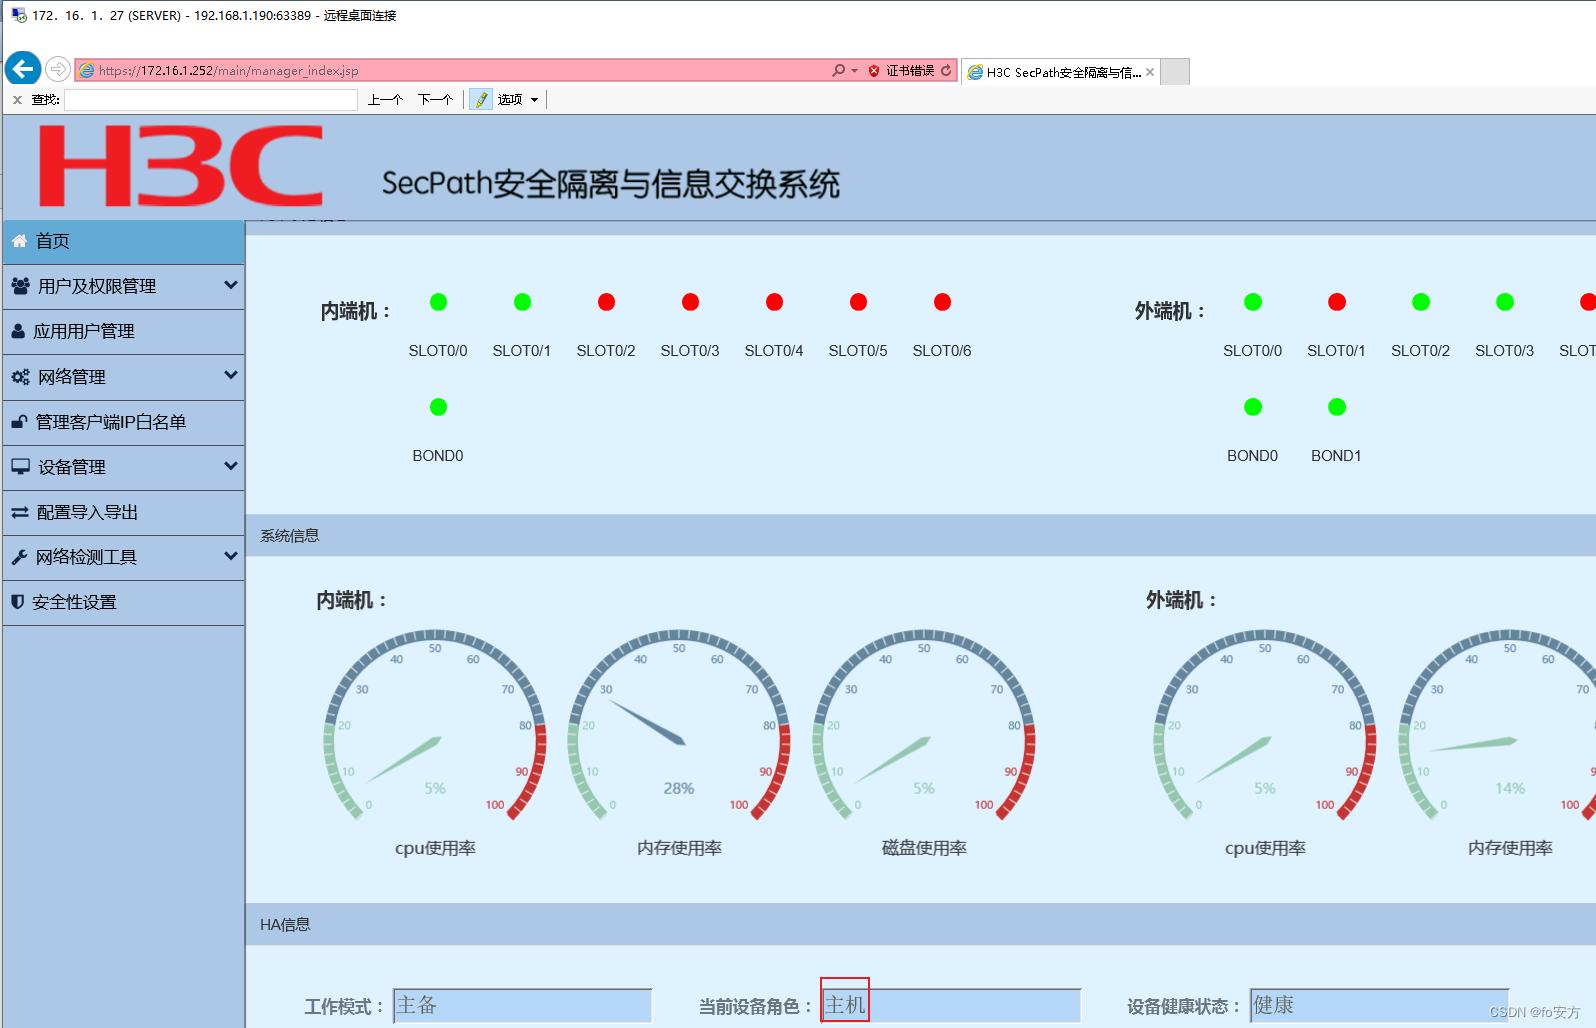The height and width of the screenshot is (1028, 1596).
Task: Click 下一个 find next button
Action: (x=435, y=100)
